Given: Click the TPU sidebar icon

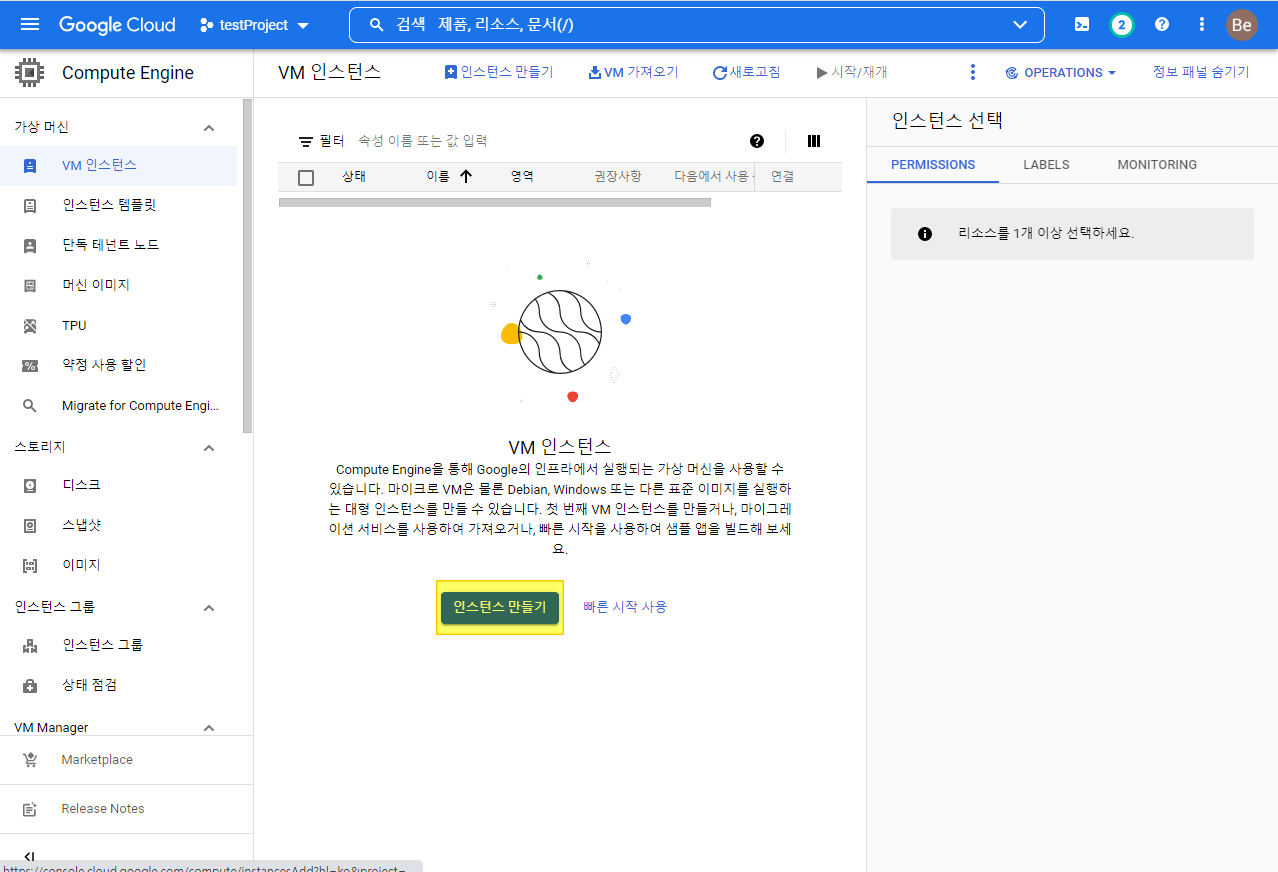Looking at the screenshot, I should click(x=30, y=326).
